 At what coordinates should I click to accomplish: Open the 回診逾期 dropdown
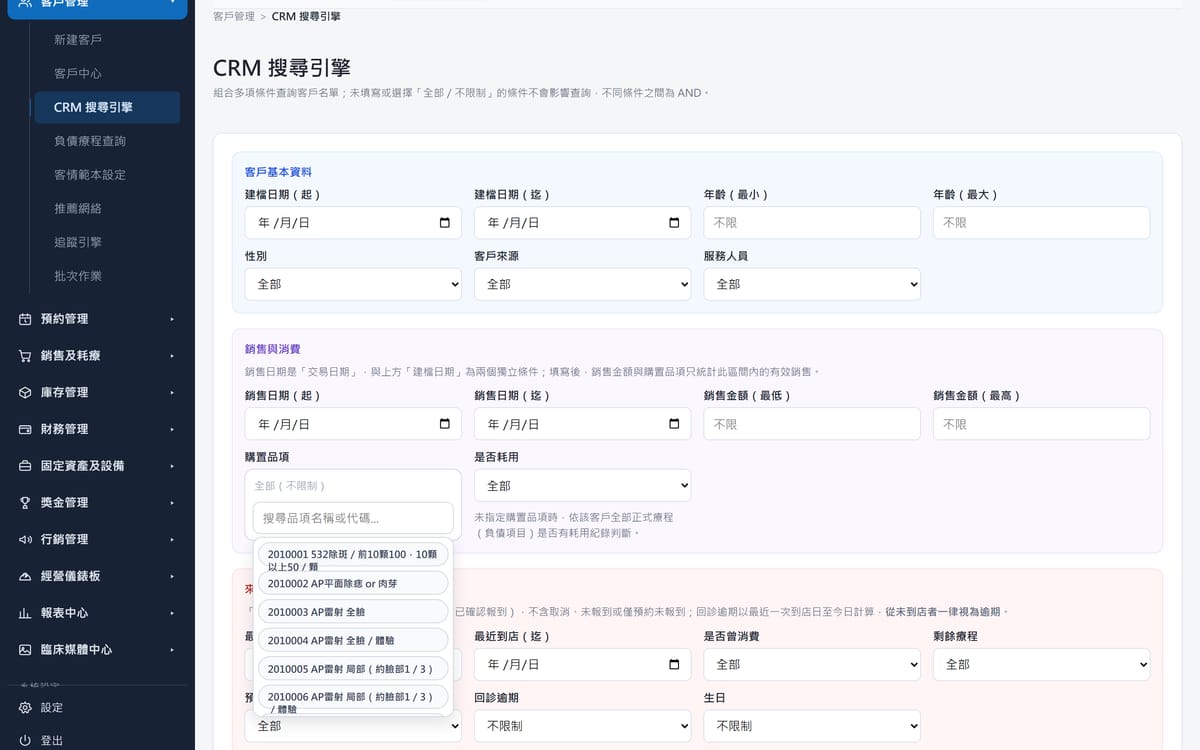point(582,726)
